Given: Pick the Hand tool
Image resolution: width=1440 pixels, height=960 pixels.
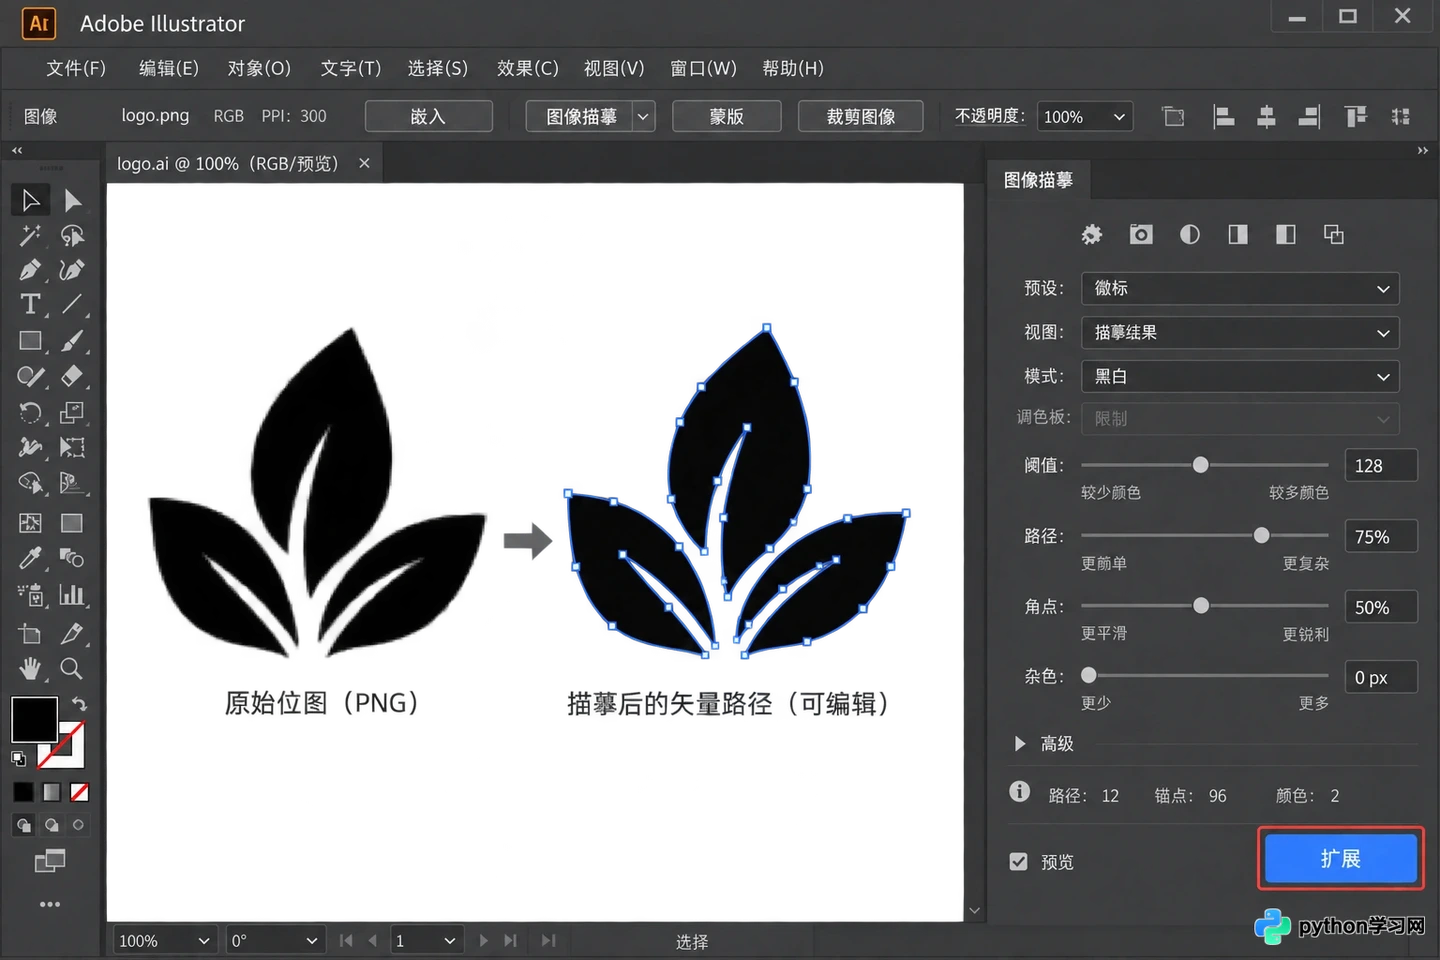Looking at the screenshot, I should [x=30, y=668].
